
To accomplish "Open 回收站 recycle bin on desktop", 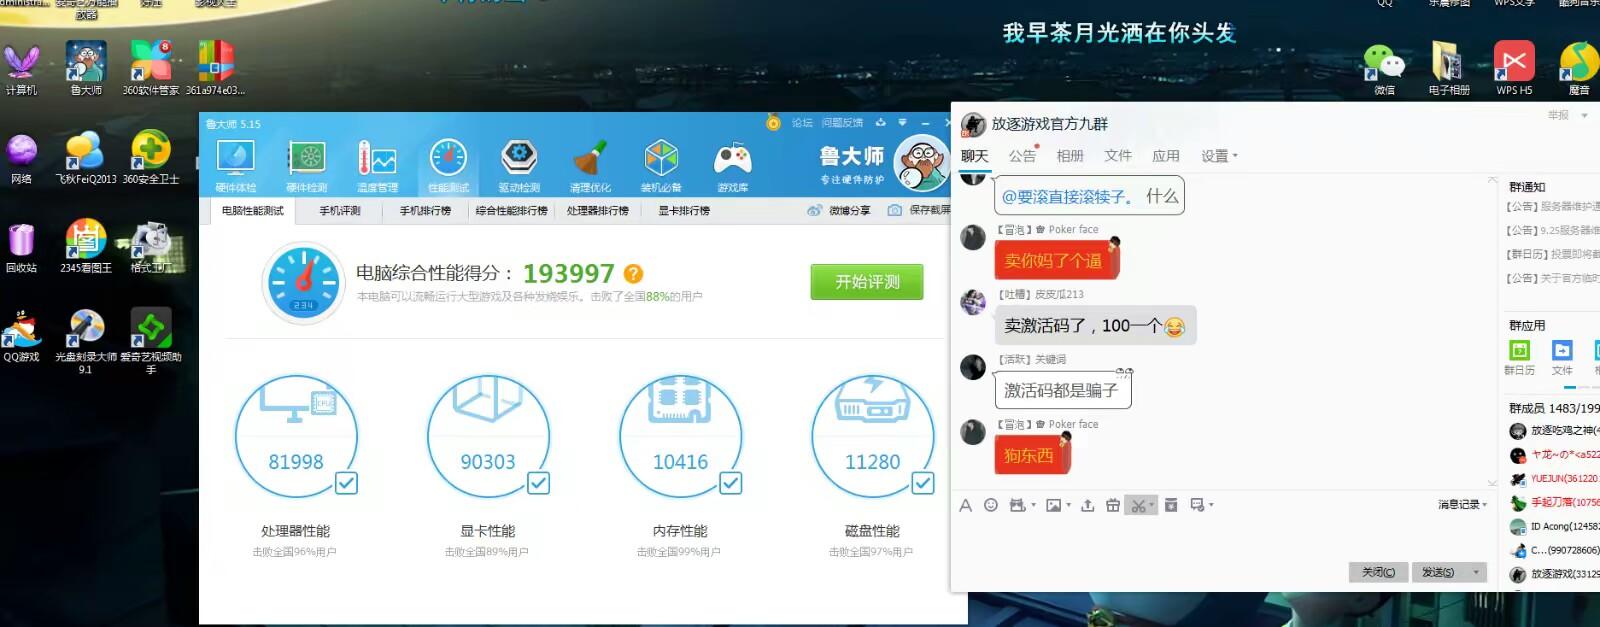I will 21,248.
